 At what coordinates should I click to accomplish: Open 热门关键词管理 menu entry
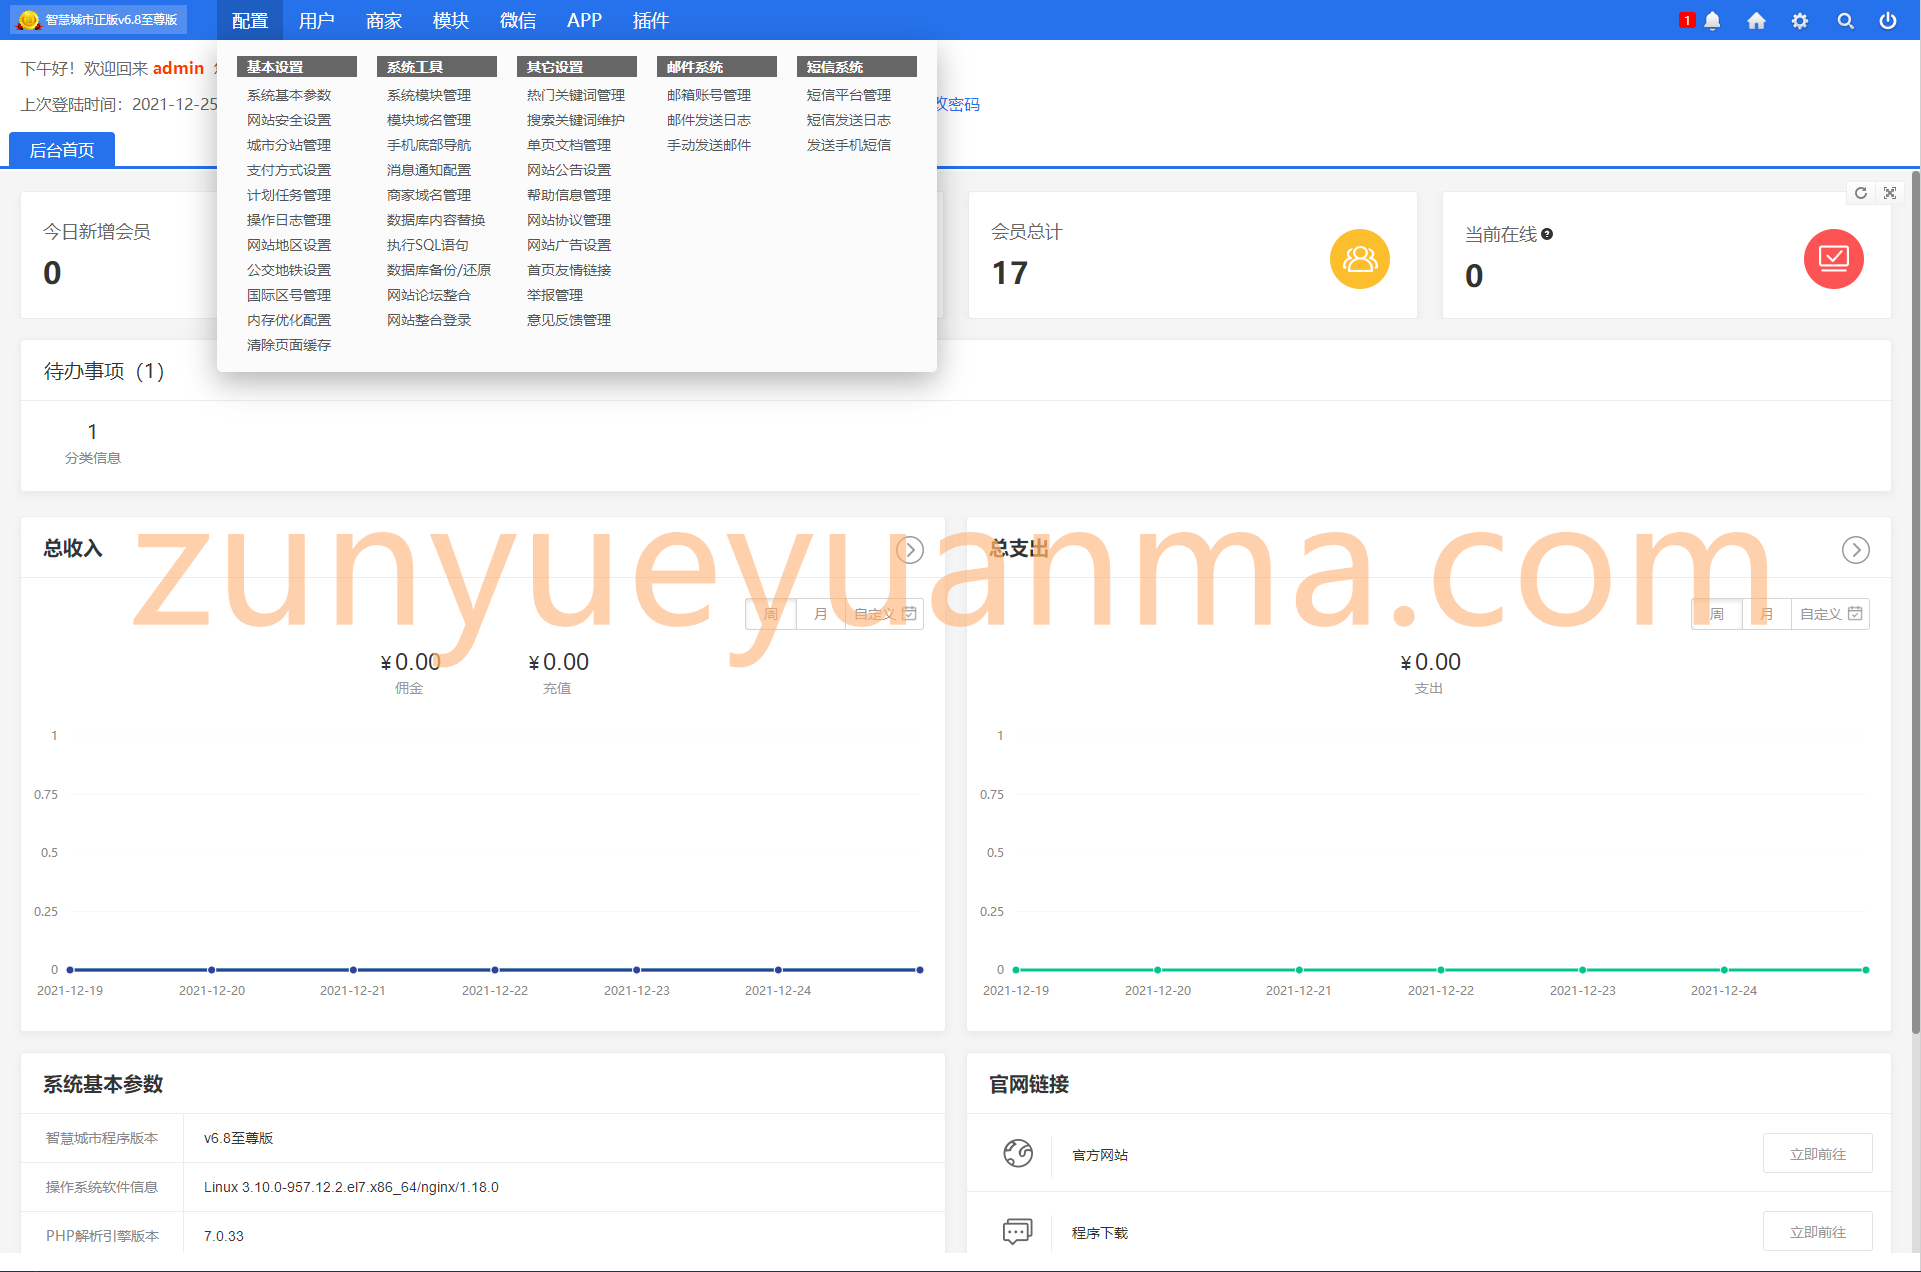[576, 95]
